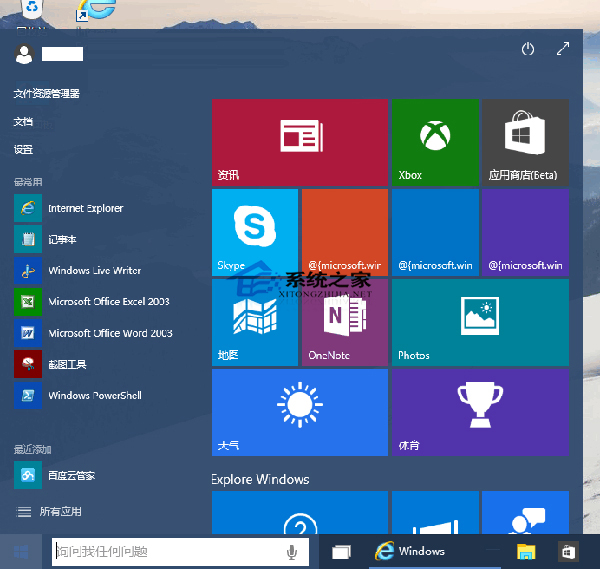Open the 体育 sports trophy tile
Viewport: 600px width, 569px height.
pos(480,412)
